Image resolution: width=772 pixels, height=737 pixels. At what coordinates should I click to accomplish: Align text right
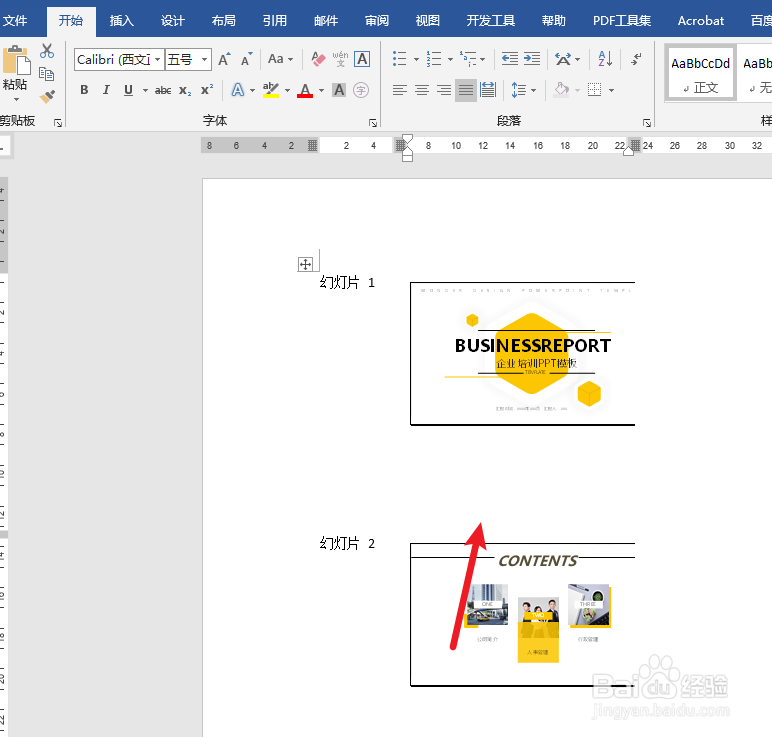click(x=444, y=91)
